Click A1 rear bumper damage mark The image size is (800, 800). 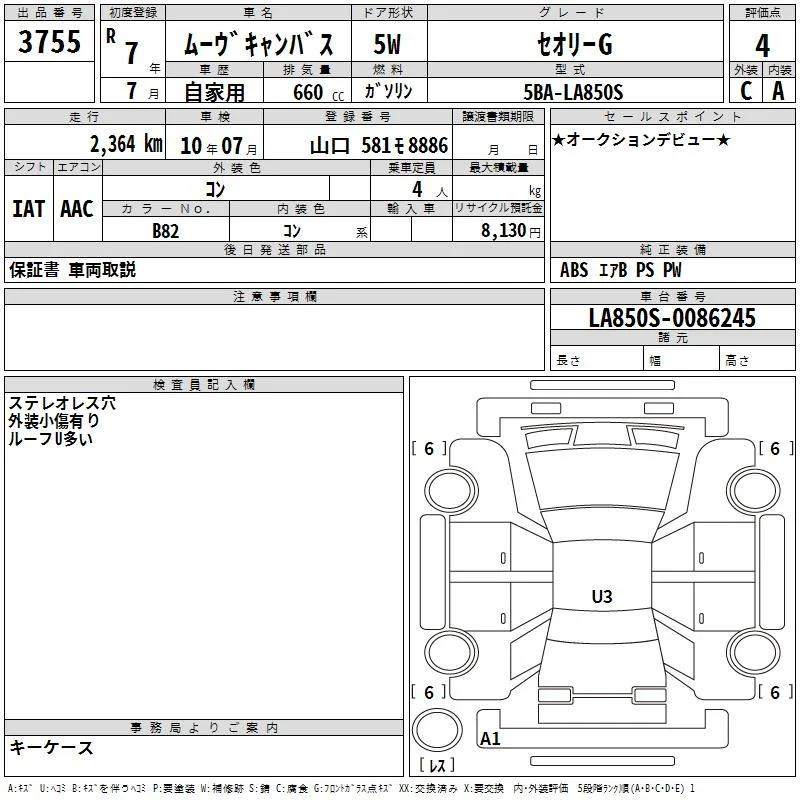tap(490, 739)
